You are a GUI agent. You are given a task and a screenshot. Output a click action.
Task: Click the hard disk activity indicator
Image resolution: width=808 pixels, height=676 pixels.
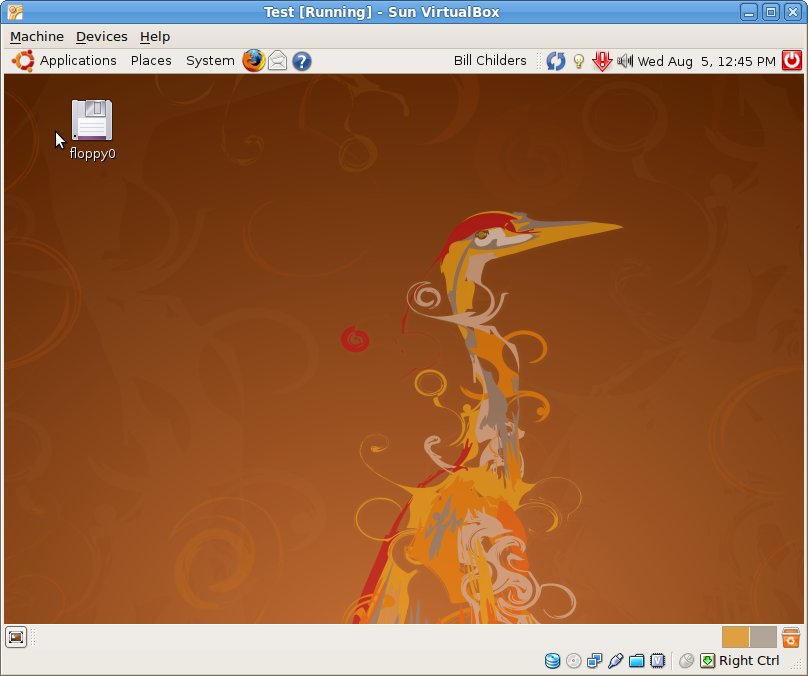(552, 660)
